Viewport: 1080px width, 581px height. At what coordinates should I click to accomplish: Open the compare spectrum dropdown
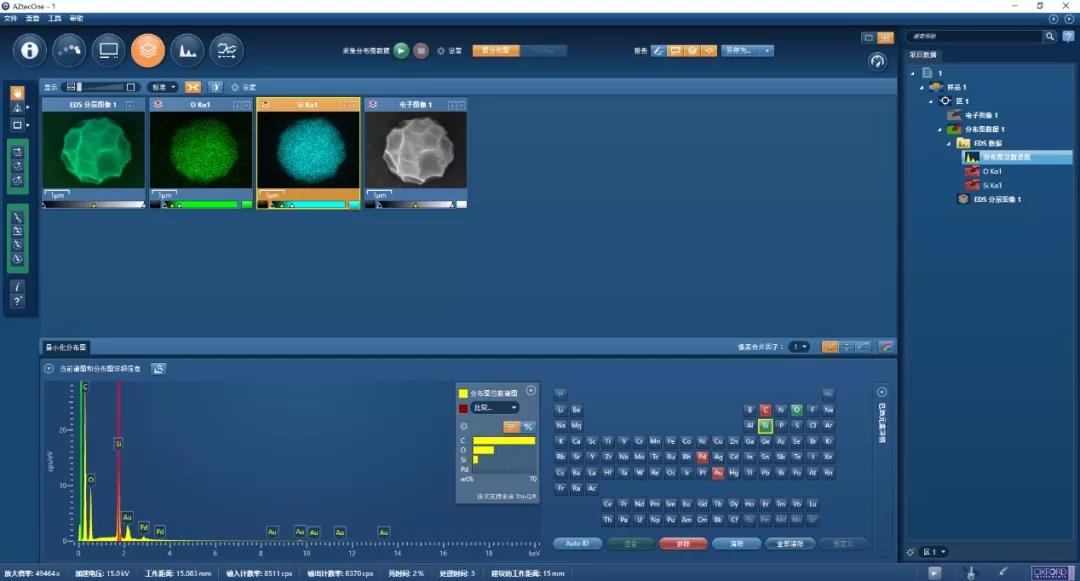tap(495, 408)
